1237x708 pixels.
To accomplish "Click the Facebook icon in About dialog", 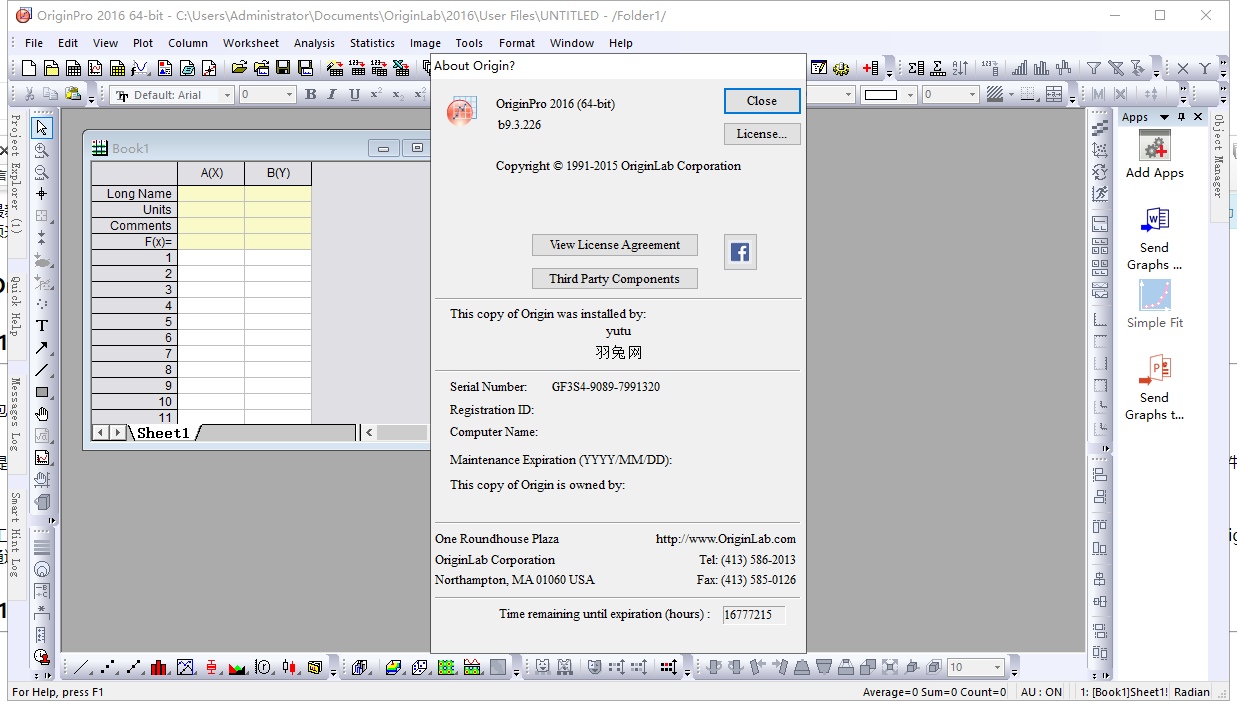I will pyautogui.click(x=740, y=252).
